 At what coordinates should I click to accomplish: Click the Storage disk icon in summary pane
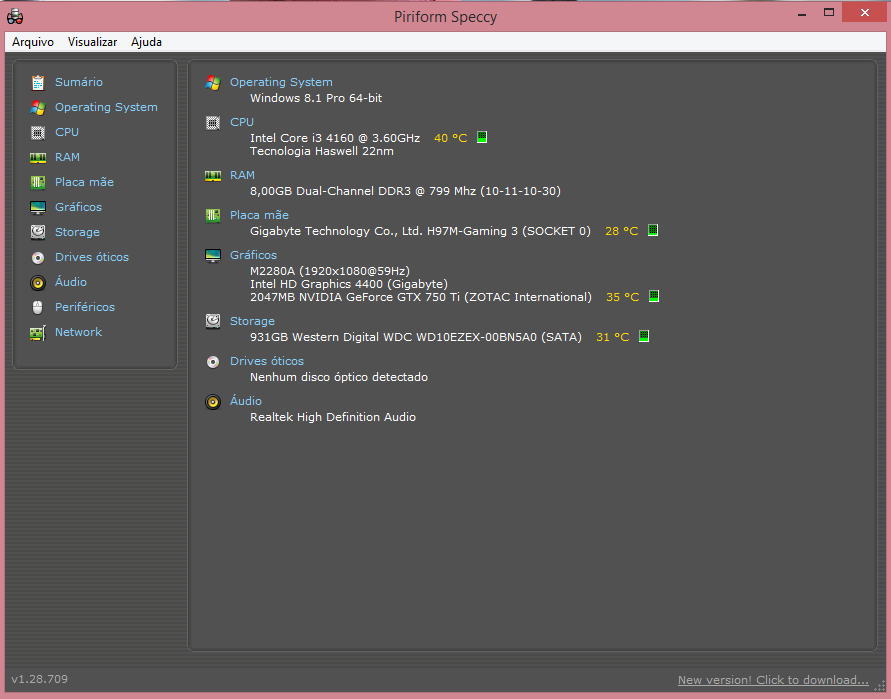click(213, 321)
